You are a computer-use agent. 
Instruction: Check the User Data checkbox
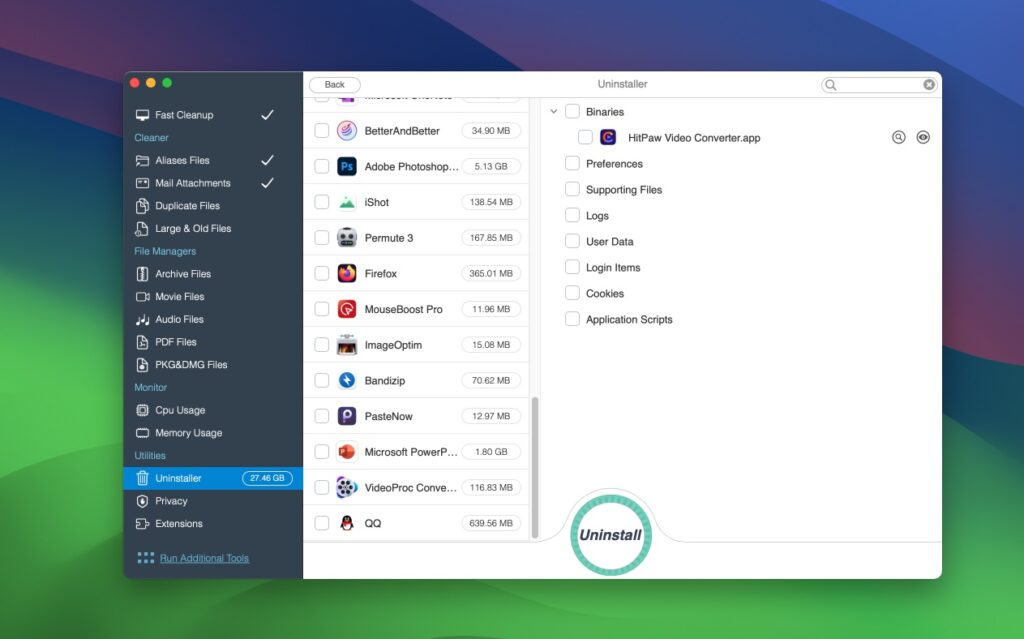571,241
